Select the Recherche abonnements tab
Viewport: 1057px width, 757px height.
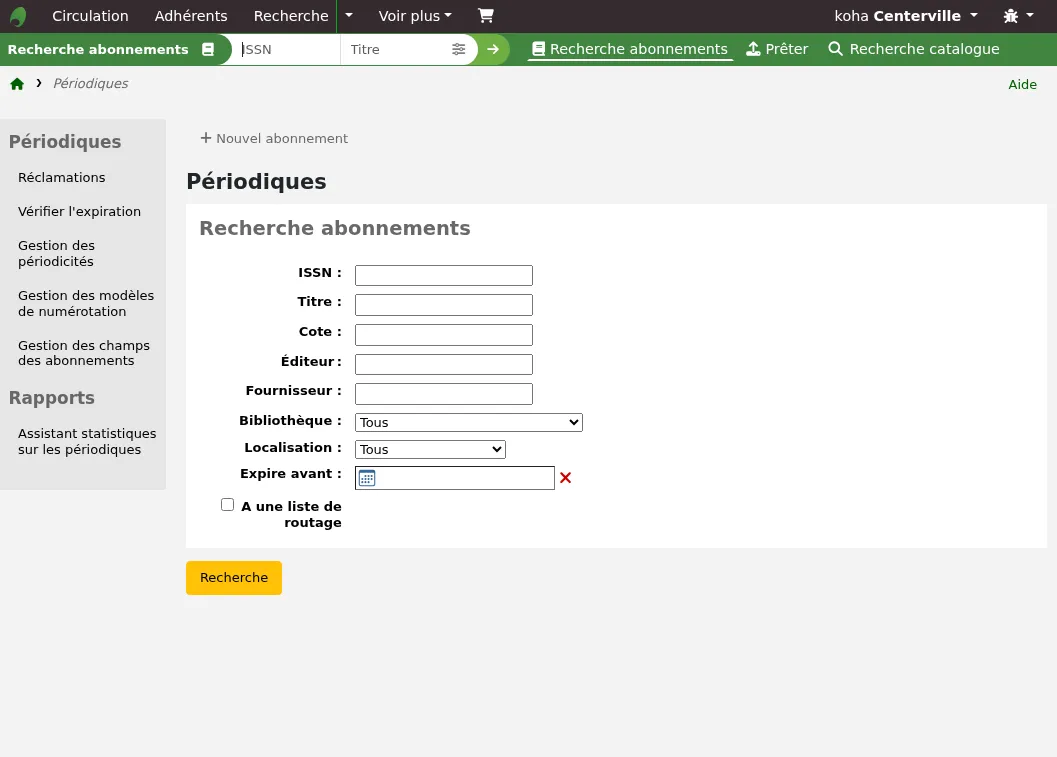630,49
